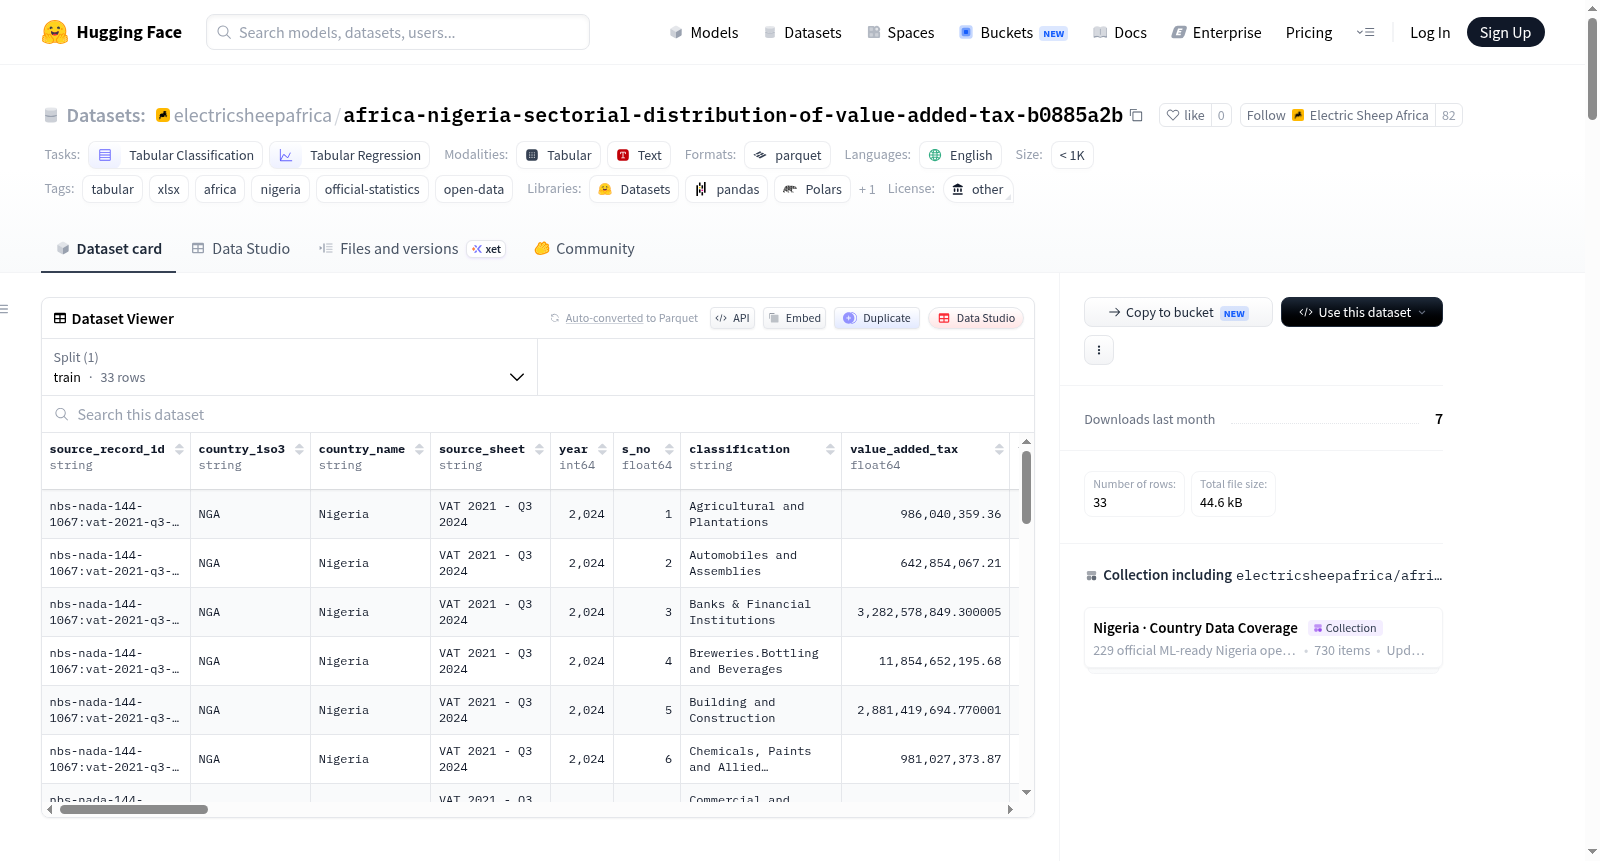The height and width of the screenshot is (861, 1600).
Task: Follow Electric Sheep Africa
Action: click(x=1338, y=115)
